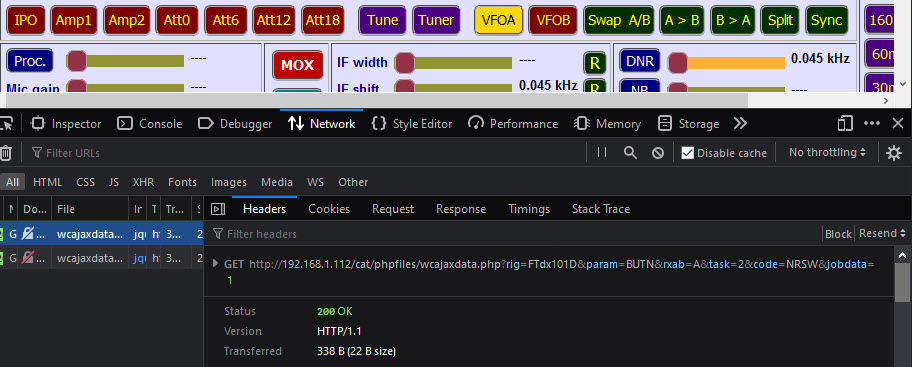Filter requests by Images
The height and width of the screenshot is (367, 912).
(x=229, y=182)
